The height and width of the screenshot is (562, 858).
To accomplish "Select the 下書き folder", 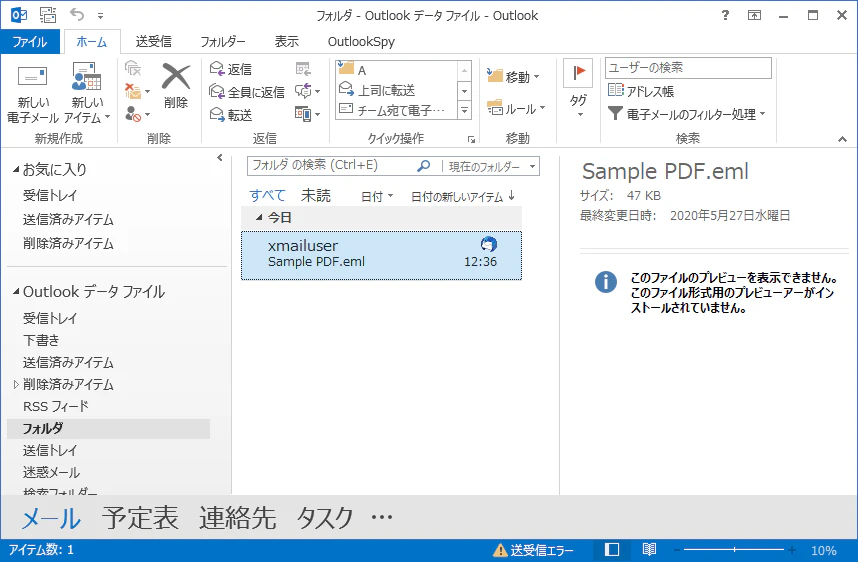I will pos(41,340).
